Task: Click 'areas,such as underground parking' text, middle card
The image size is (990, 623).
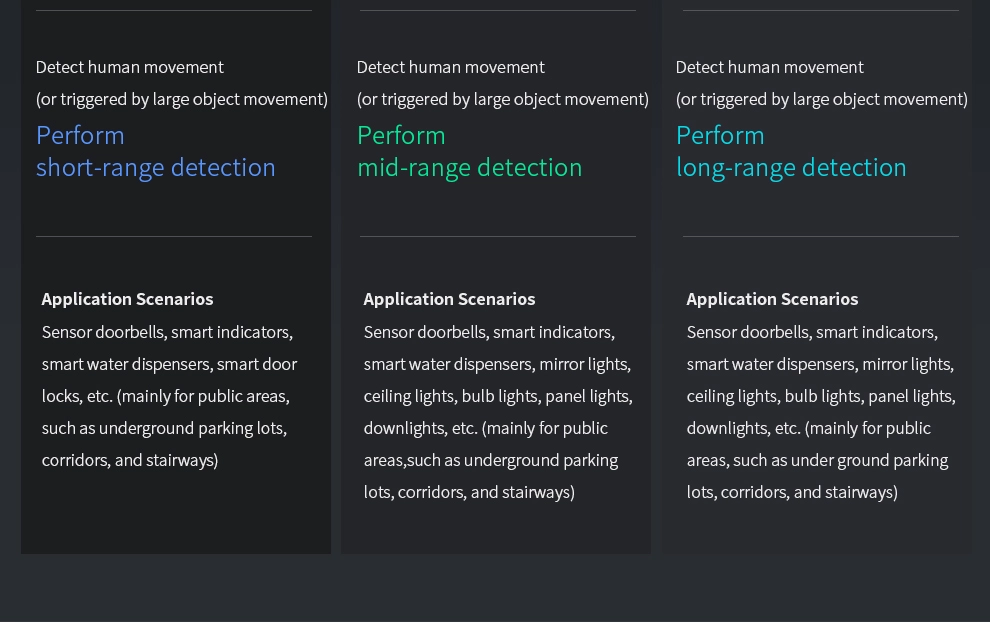Action: [490, 460]
